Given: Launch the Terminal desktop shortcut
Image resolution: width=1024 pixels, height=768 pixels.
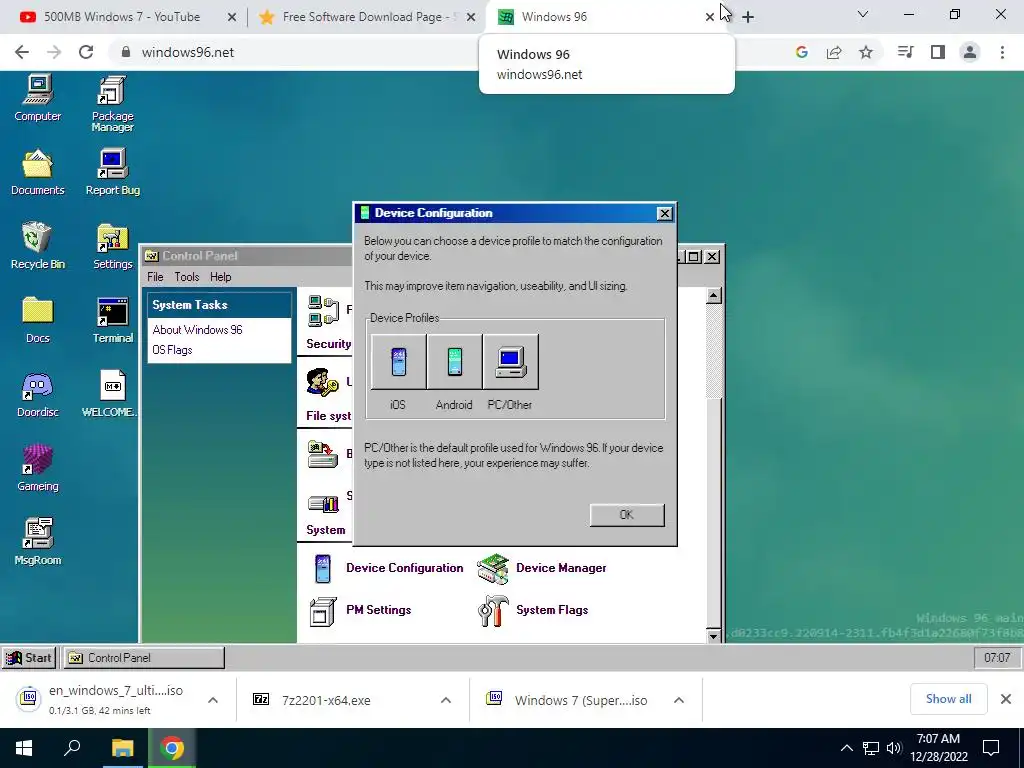Looking at the screenshot, I should (112, 320).
